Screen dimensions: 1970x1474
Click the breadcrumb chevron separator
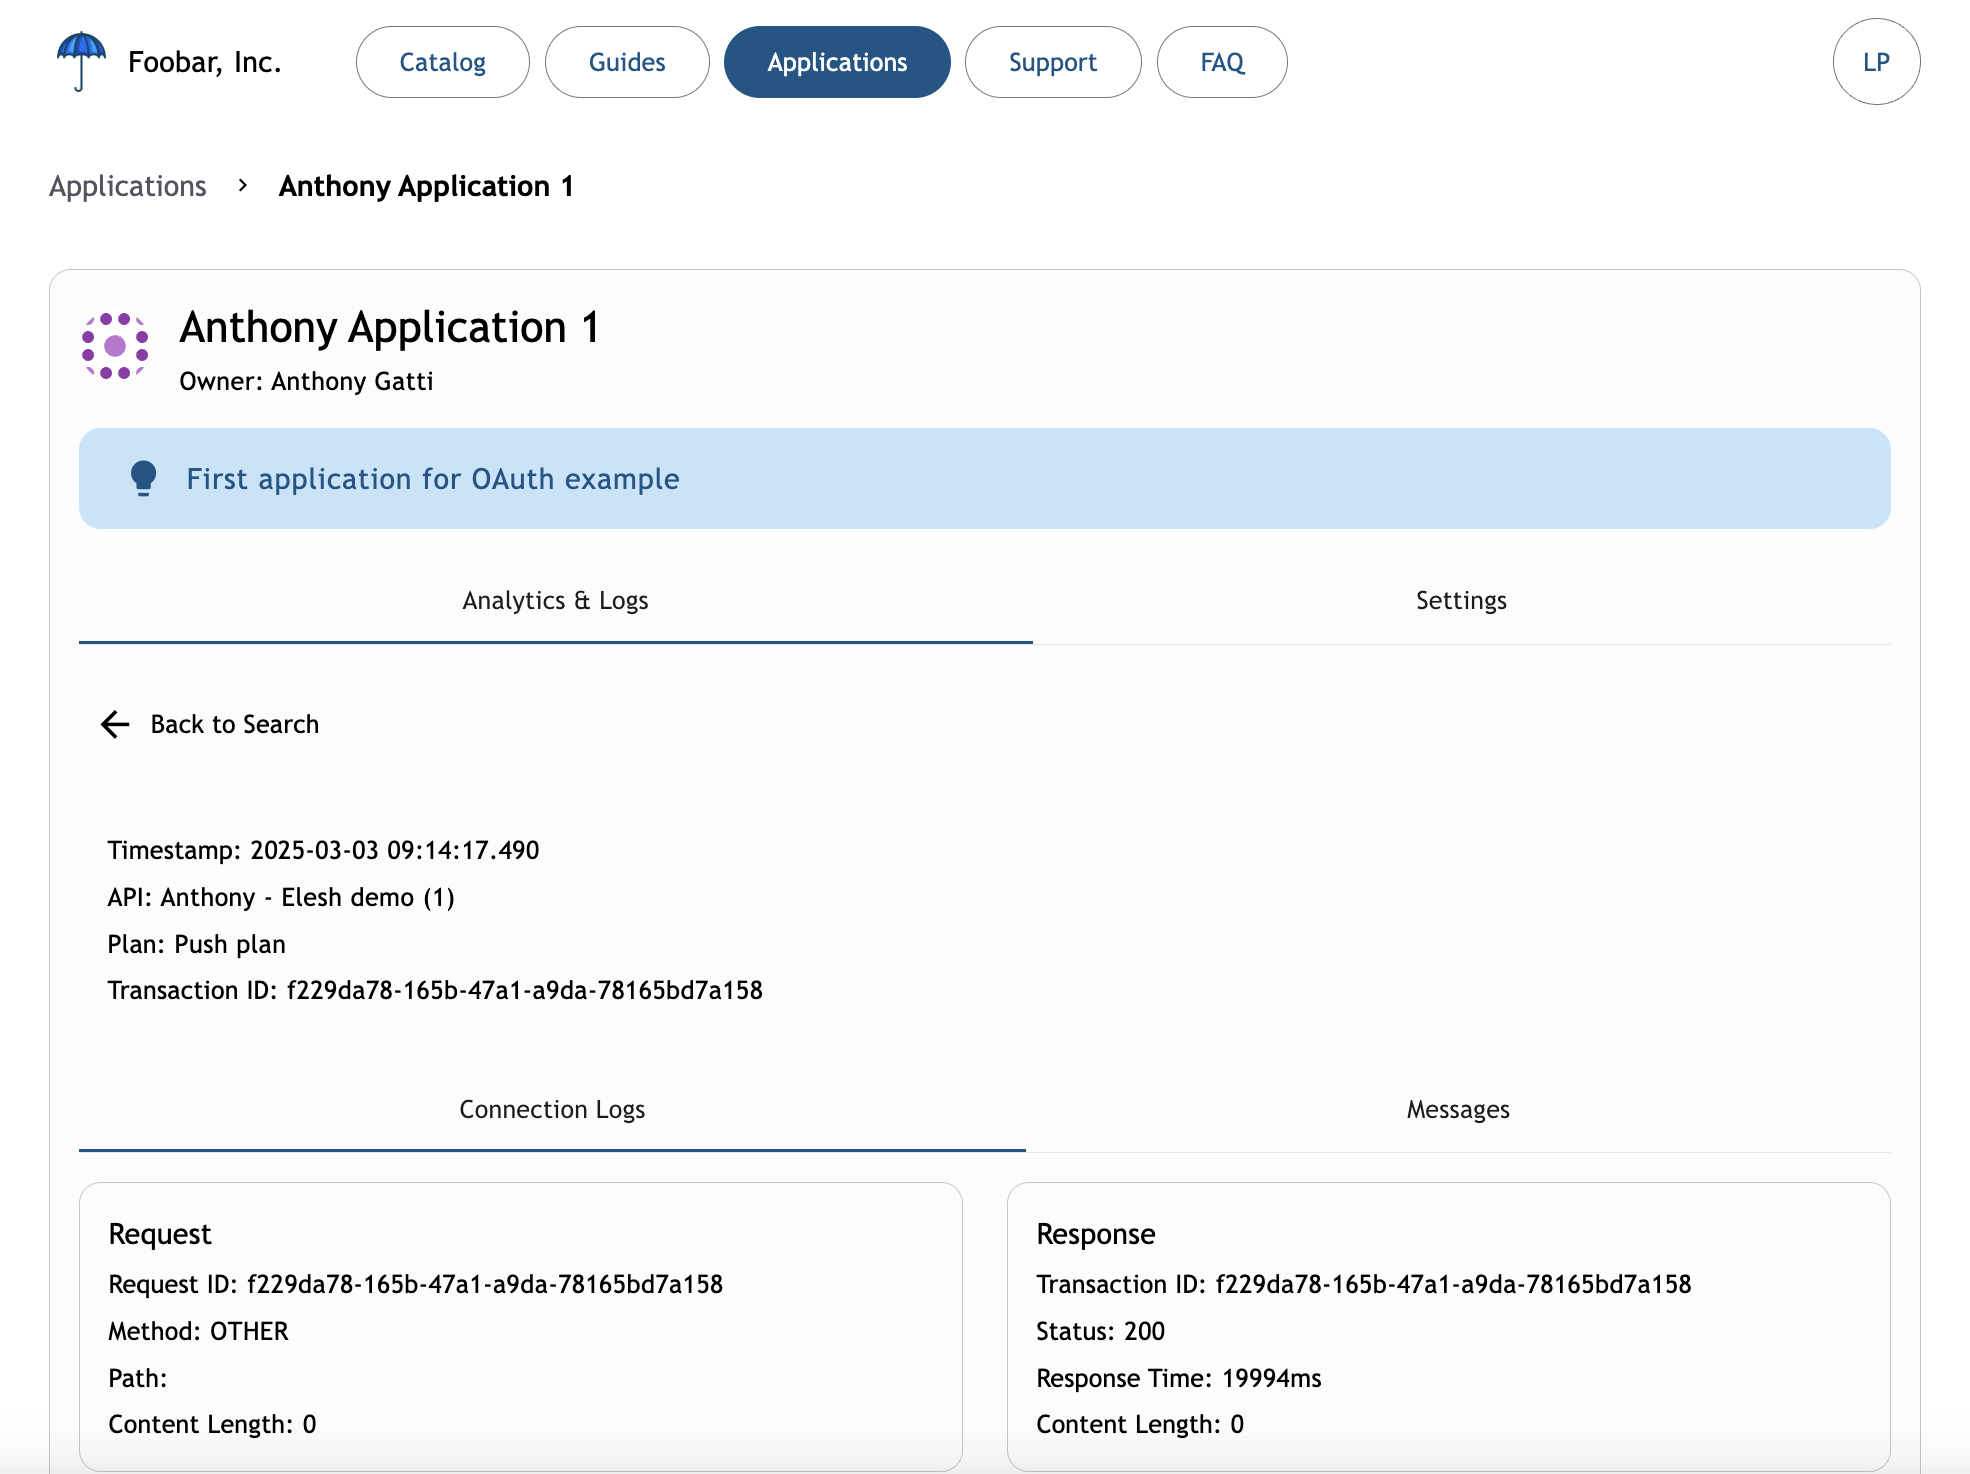pos(242,186)
